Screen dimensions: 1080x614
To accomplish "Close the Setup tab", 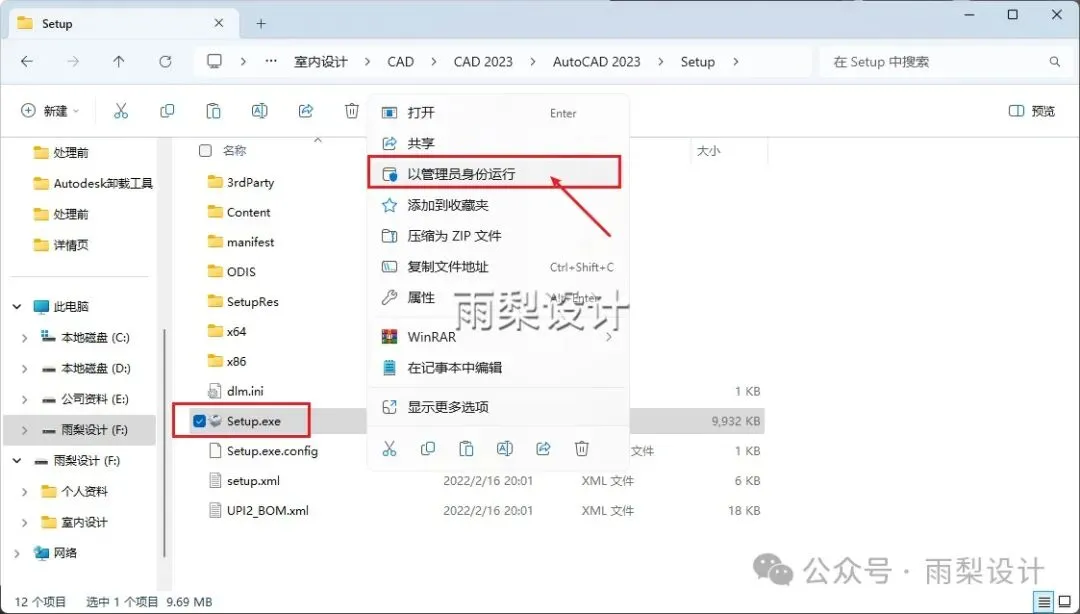I will click(x=218, y=23).
